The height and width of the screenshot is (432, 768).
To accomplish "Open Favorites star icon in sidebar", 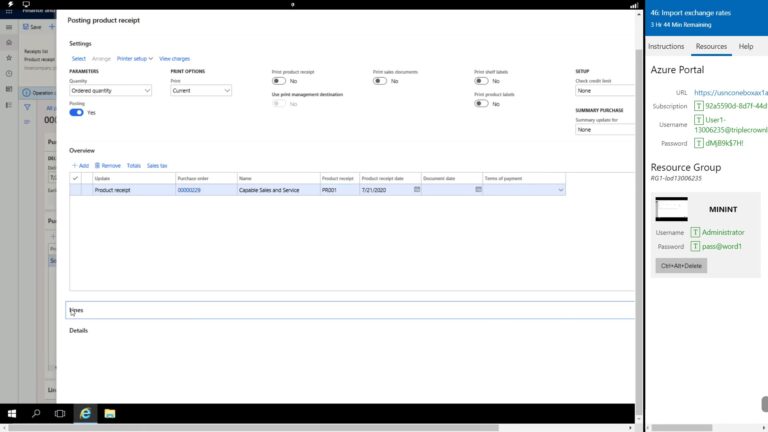I will click(x=9, y=58).
